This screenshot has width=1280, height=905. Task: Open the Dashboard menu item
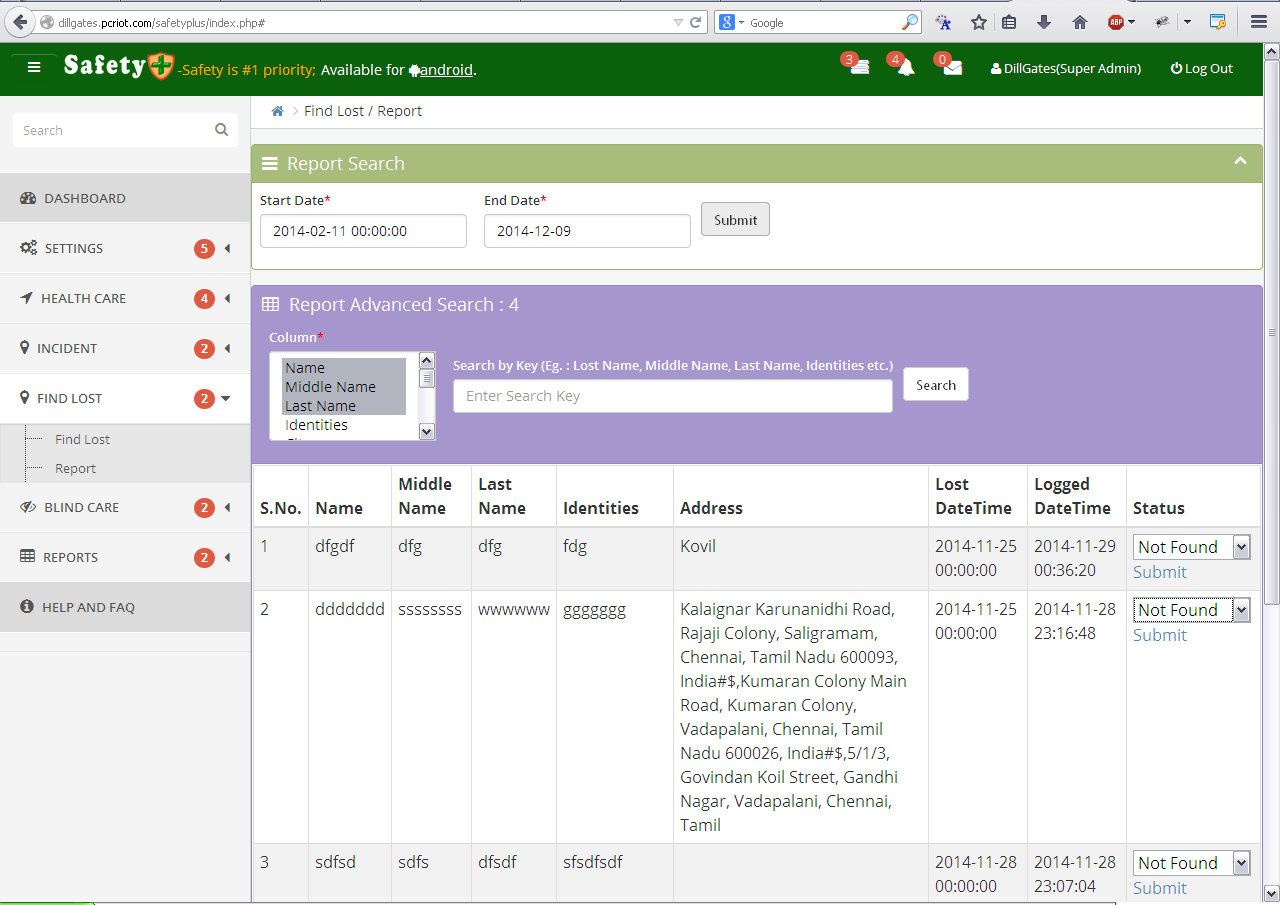point(125,198)
